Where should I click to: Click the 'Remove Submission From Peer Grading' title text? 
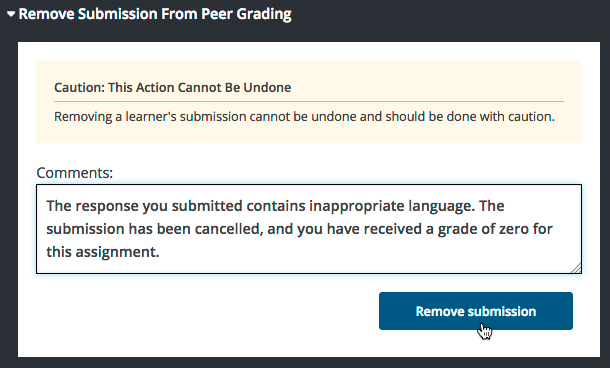[x=155, y=14]
